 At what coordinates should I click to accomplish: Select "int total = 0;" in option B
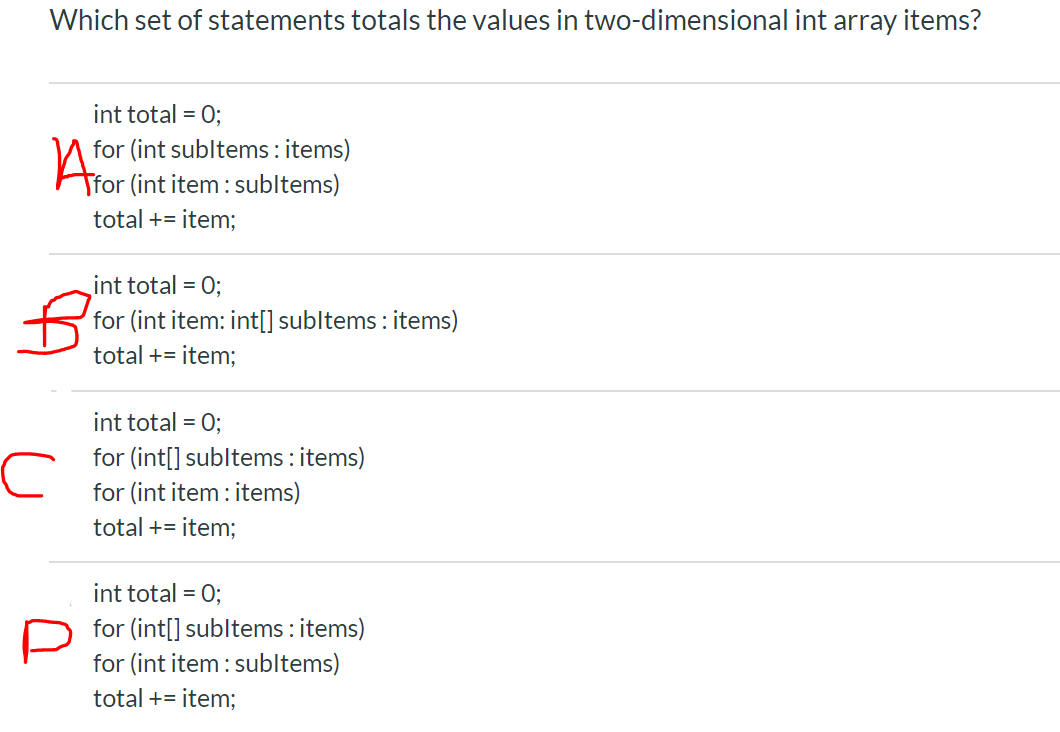[157, 286]
